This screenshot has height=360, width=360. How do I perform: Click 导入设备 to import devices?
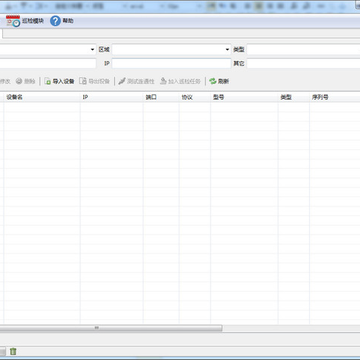click(x=59, y=81)
